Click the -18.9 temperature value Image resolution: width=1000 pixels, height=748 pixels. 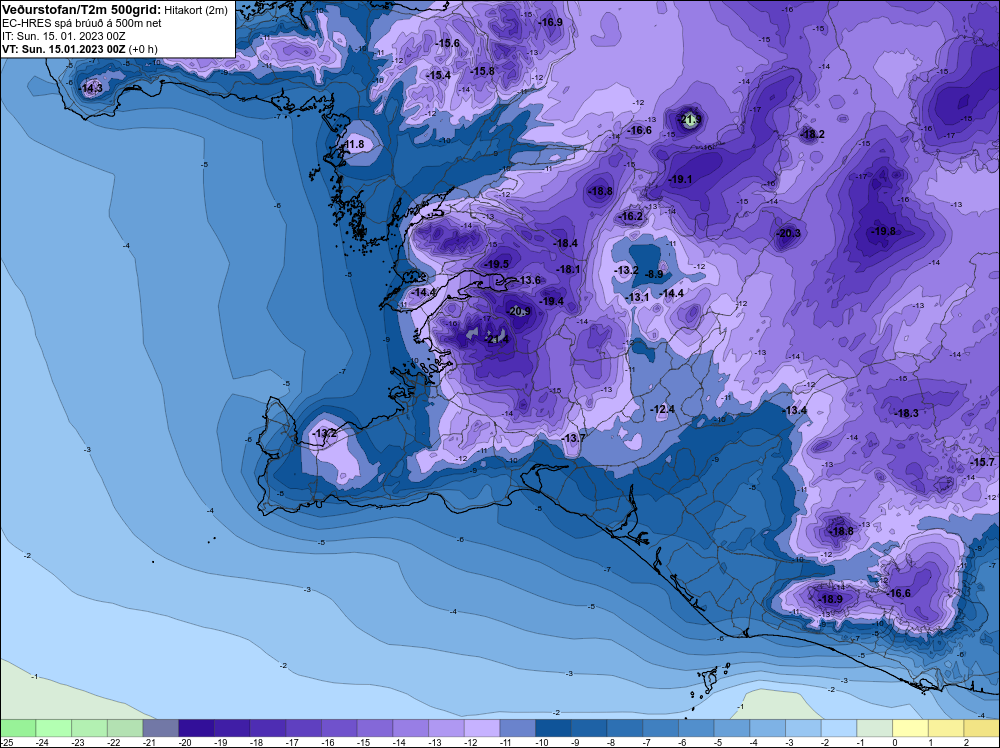830,599
